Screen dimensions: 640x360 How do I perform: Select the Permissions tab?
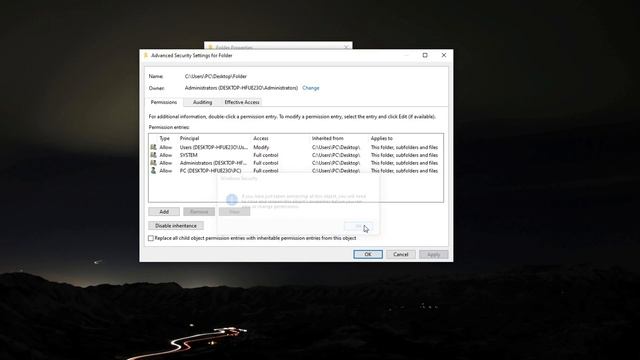(x=164, y=102)
